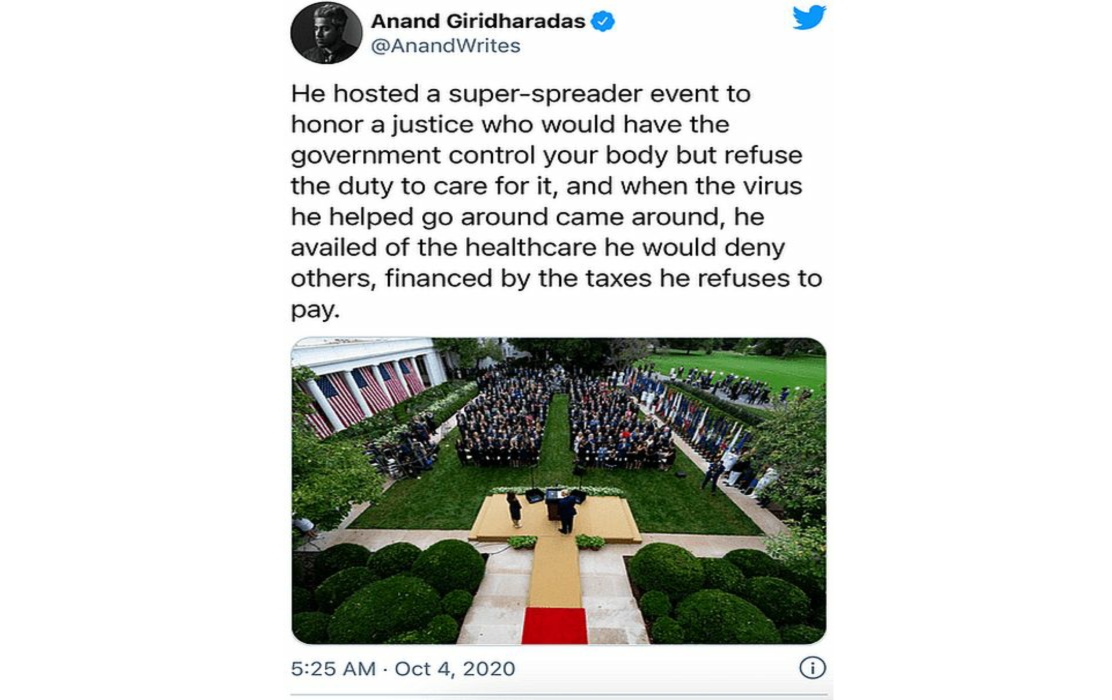The width and height of the screenshot is (1112, 700).
Task: Click the divider line below the timestamp
Action: (x=558, y=696)
